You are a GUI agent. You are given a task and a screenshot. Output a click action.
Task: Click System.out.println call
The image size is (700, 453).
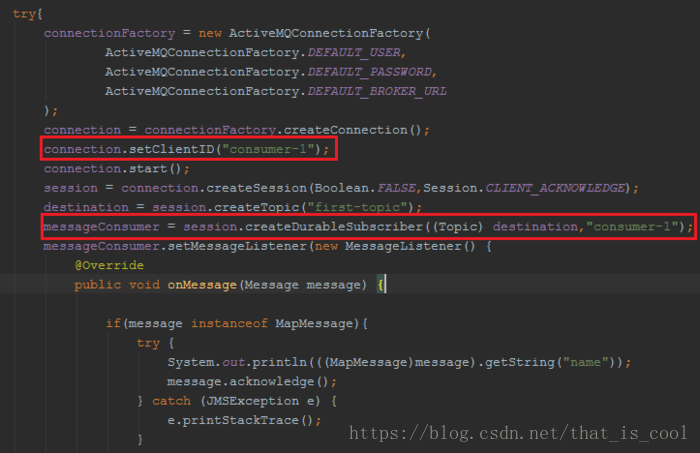(x=237, y=362)
